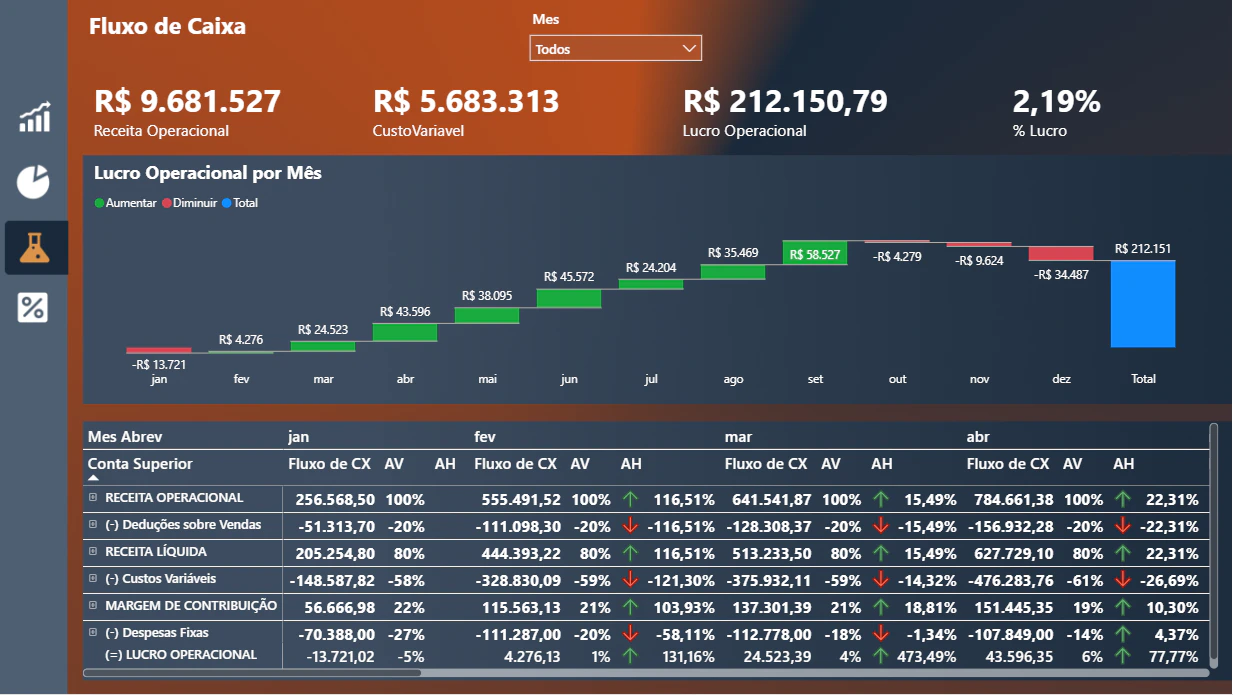Click the red down arrow beside -121,30%
1233x695 pixels.
(x=630, y=579)
